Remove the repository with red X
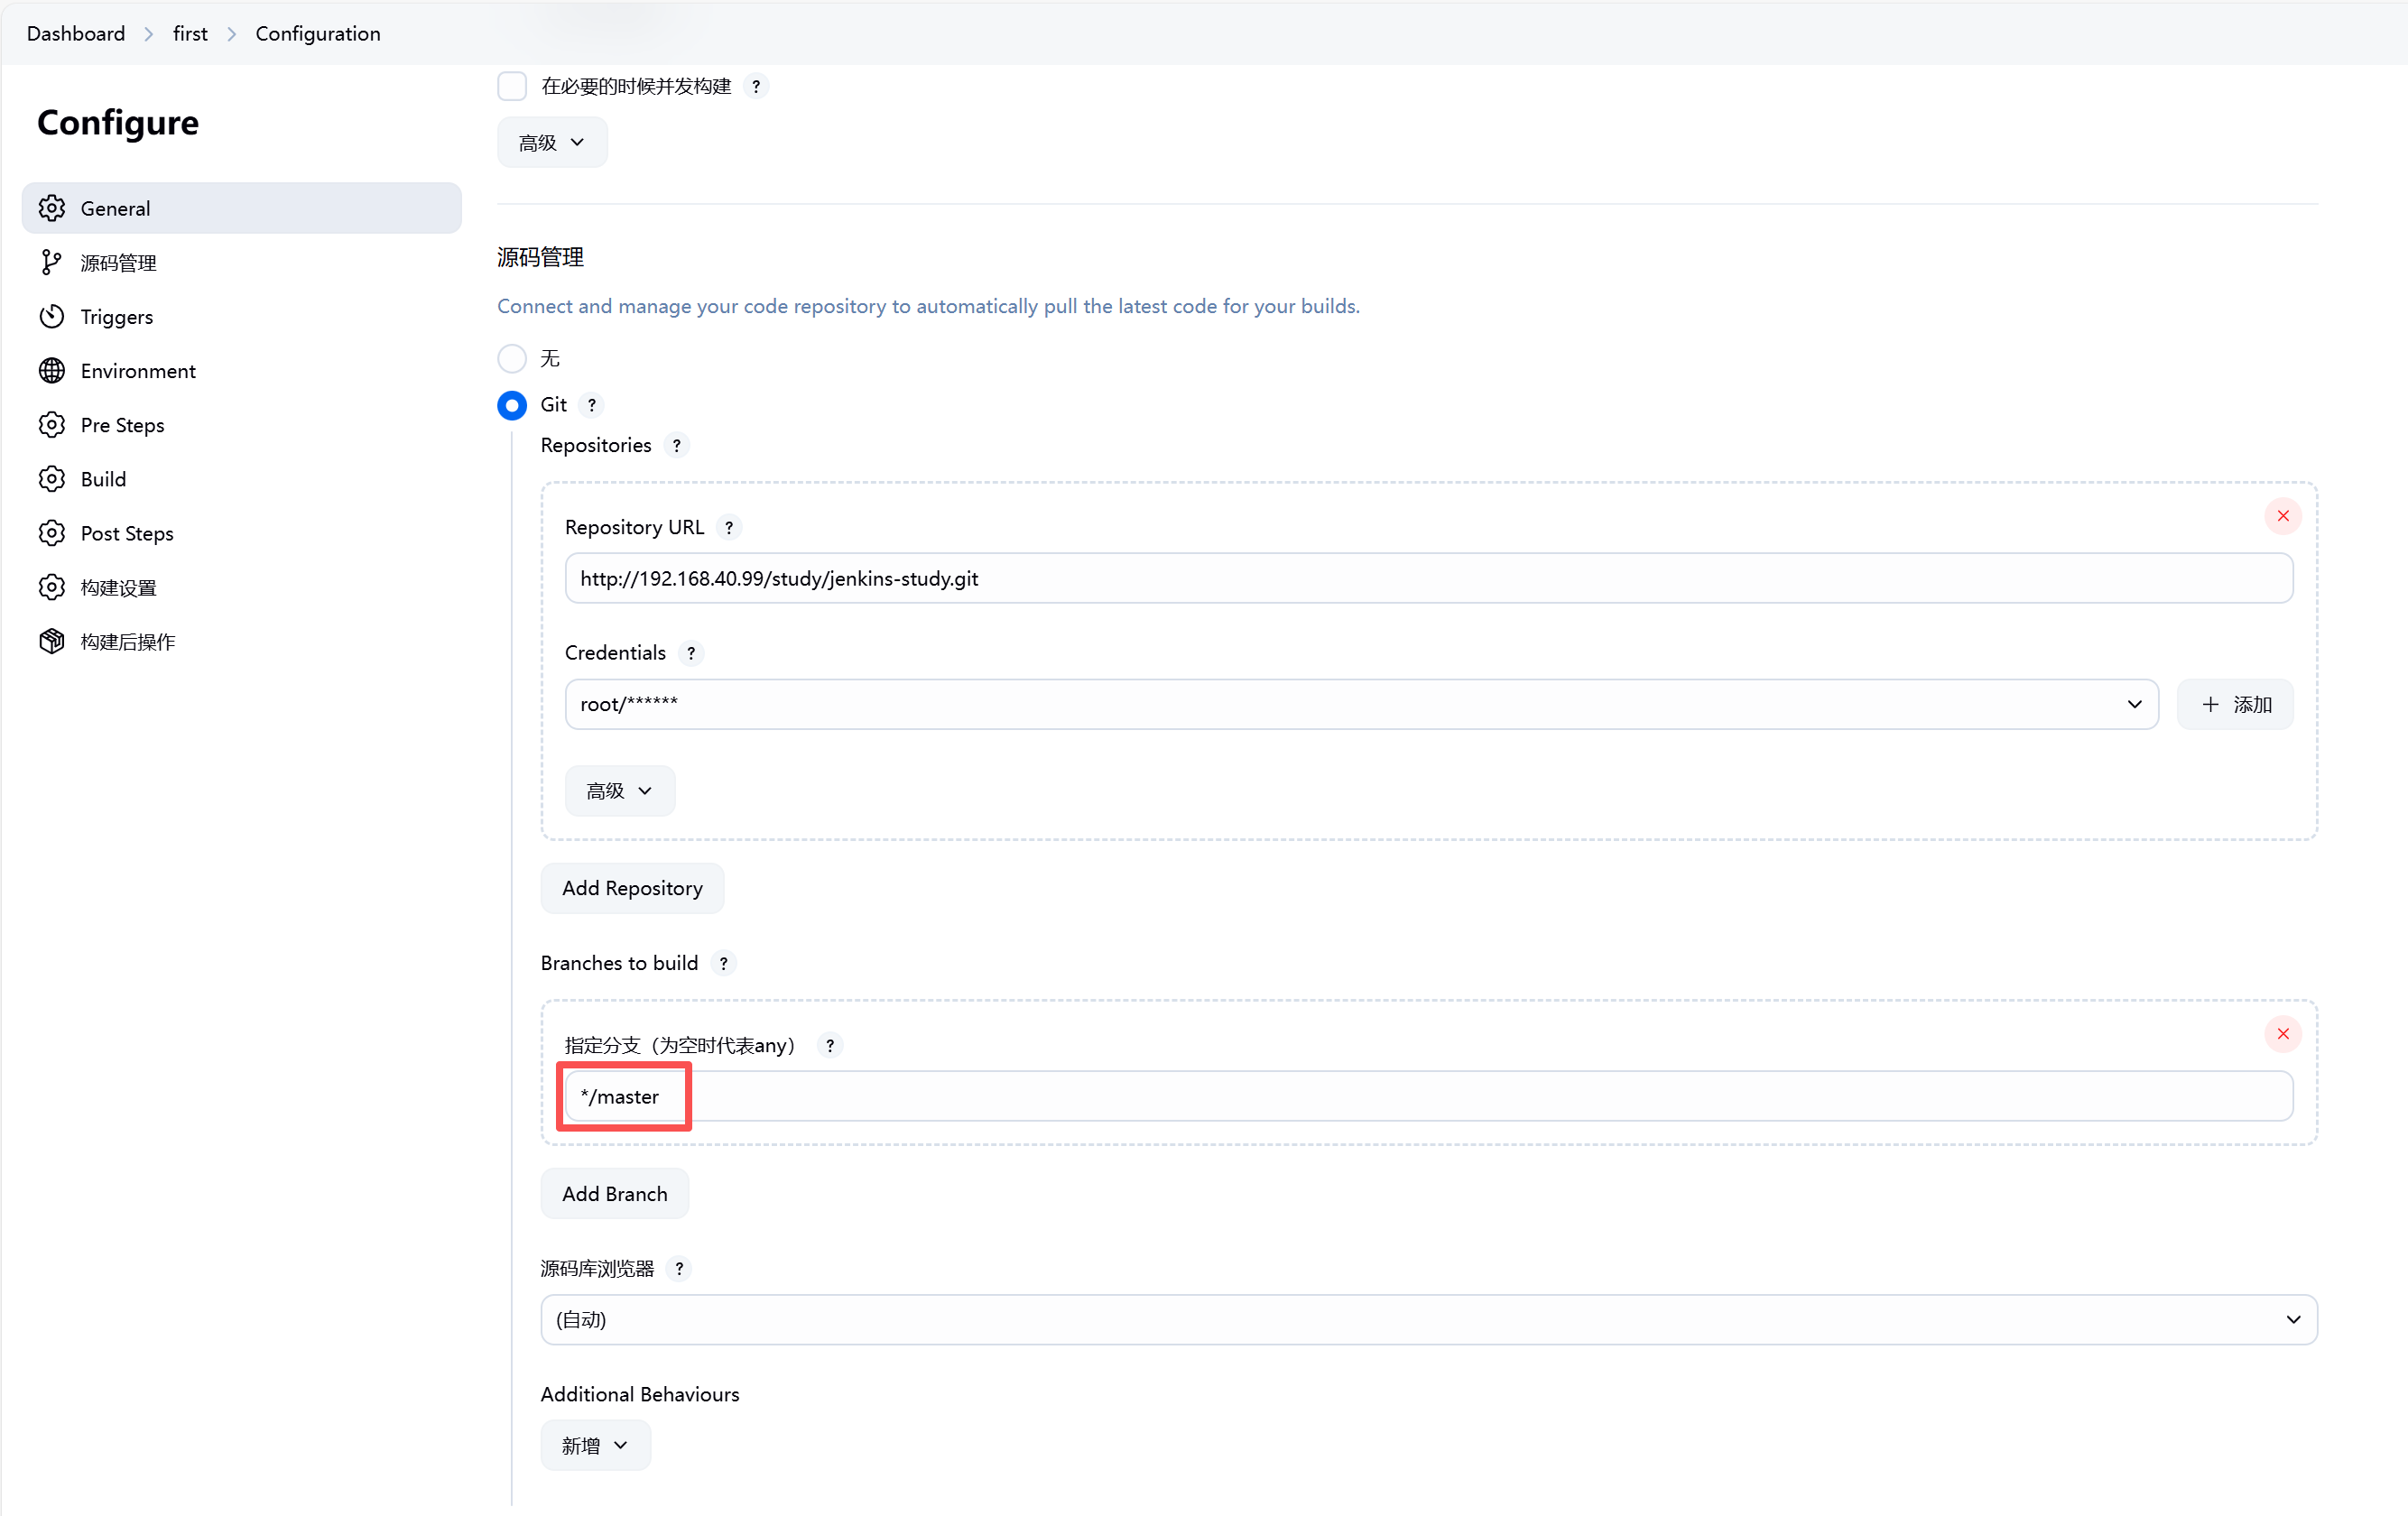Image resolution: width=2408 pixels, height=1516 pixels. pyautogui.click(x=2282, y=516)
